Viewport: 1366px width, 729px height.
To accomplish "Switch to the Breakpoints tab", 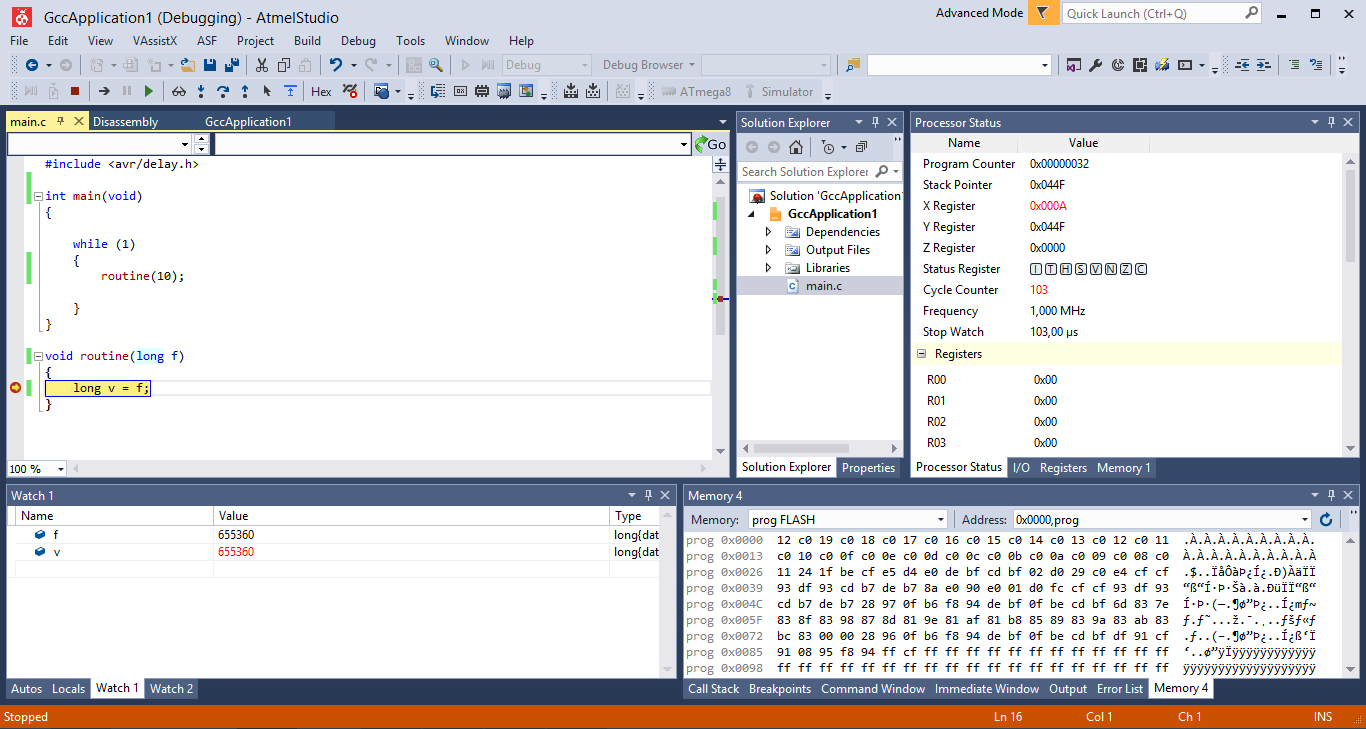I will click(780, 689).
